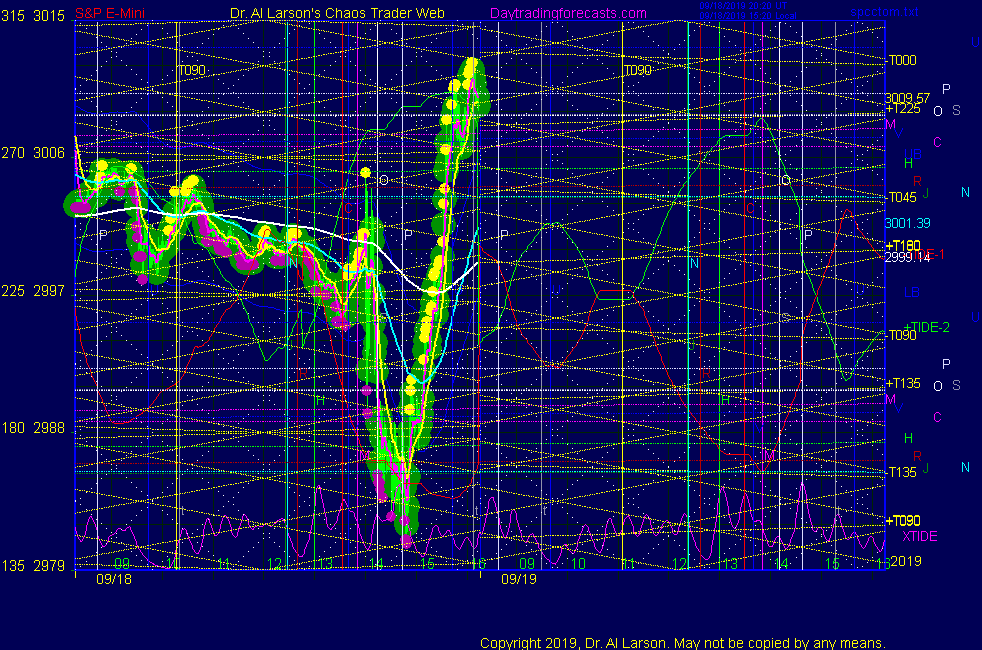
Task: Click the 'Dr. Al Larson's Chaos Trader Web' heading
Action: [337, 13]
